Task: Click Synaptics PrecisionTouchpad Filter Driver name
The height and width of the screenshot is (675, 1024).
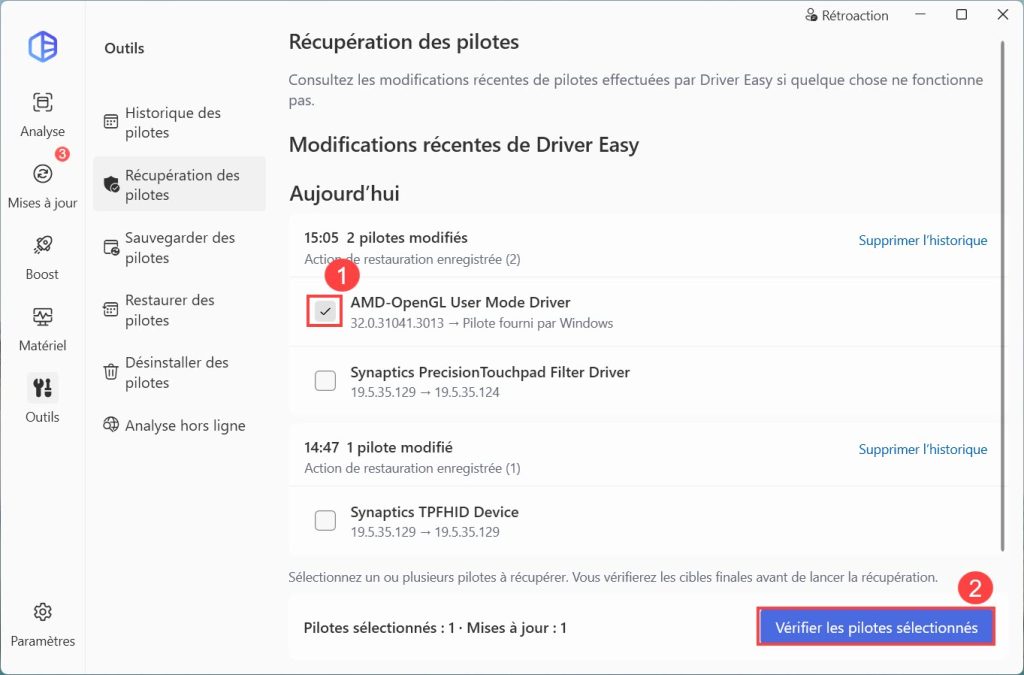Action: tap(490, 372)
